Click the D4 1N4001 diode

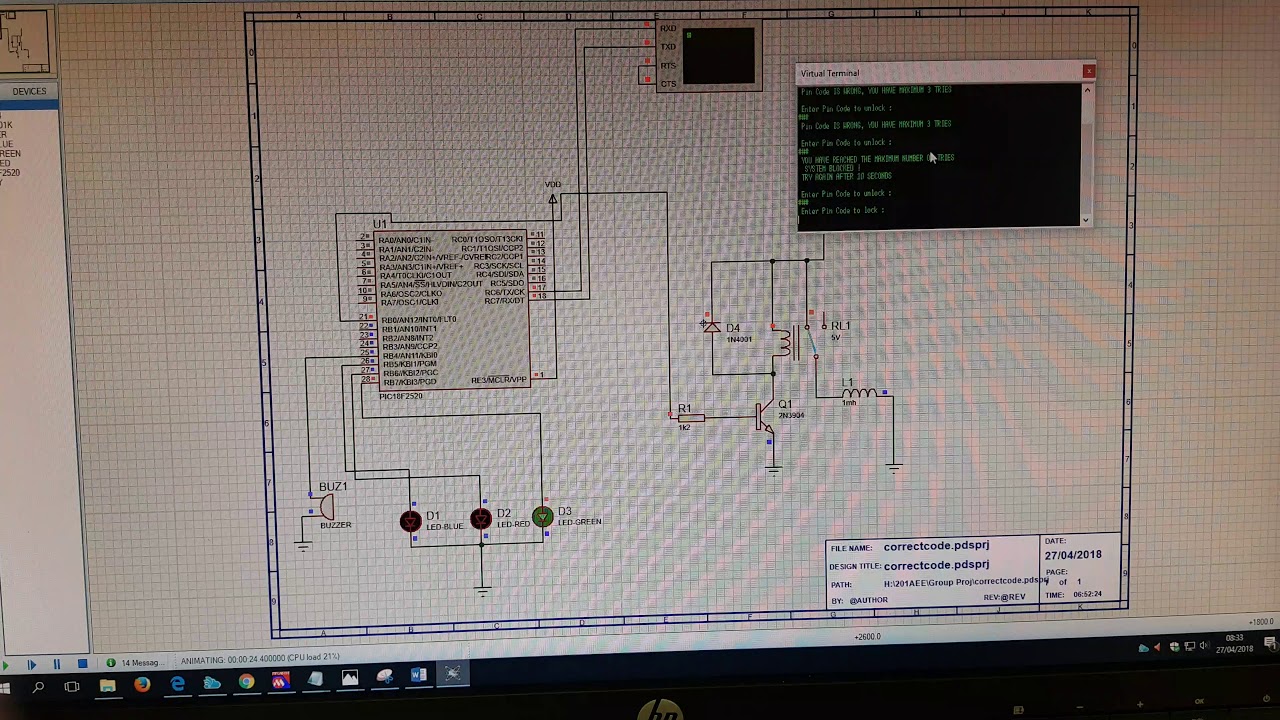tap(712, 326)
